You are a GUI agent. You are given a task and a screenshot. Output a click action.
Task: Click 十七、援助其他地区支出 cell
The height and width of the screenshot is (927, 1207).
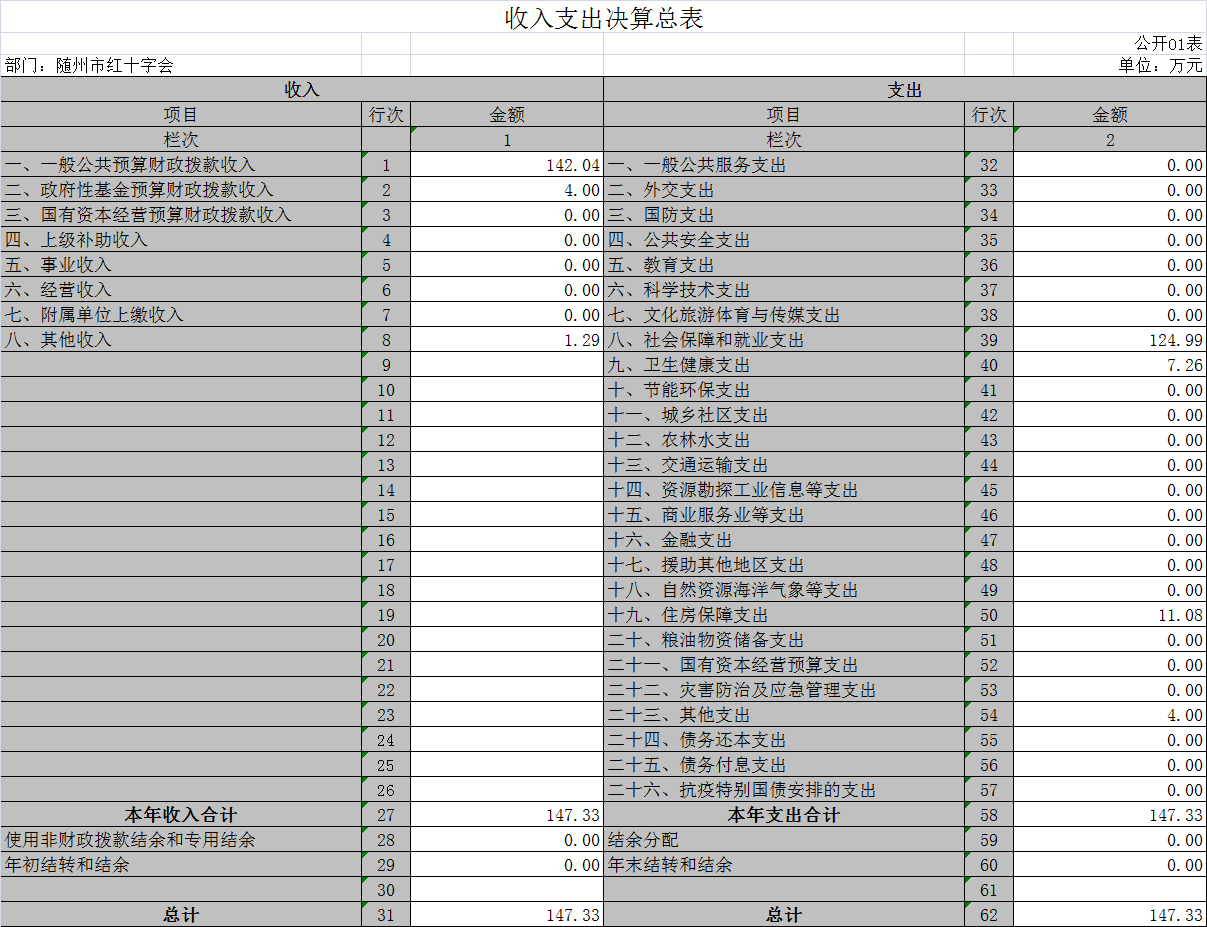[784, 565]
